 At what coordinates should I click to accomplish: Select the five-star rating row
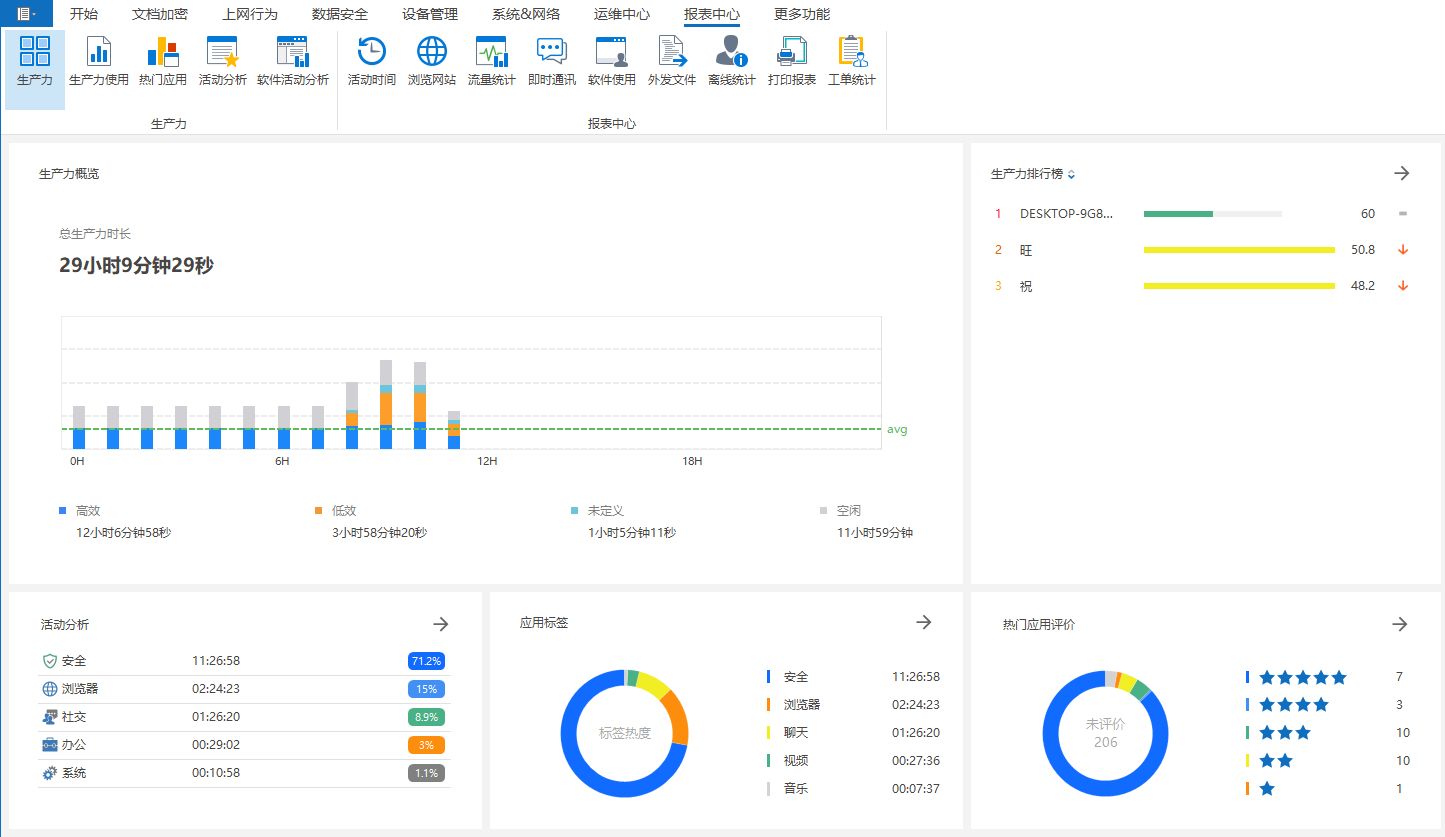[1328, 677]
